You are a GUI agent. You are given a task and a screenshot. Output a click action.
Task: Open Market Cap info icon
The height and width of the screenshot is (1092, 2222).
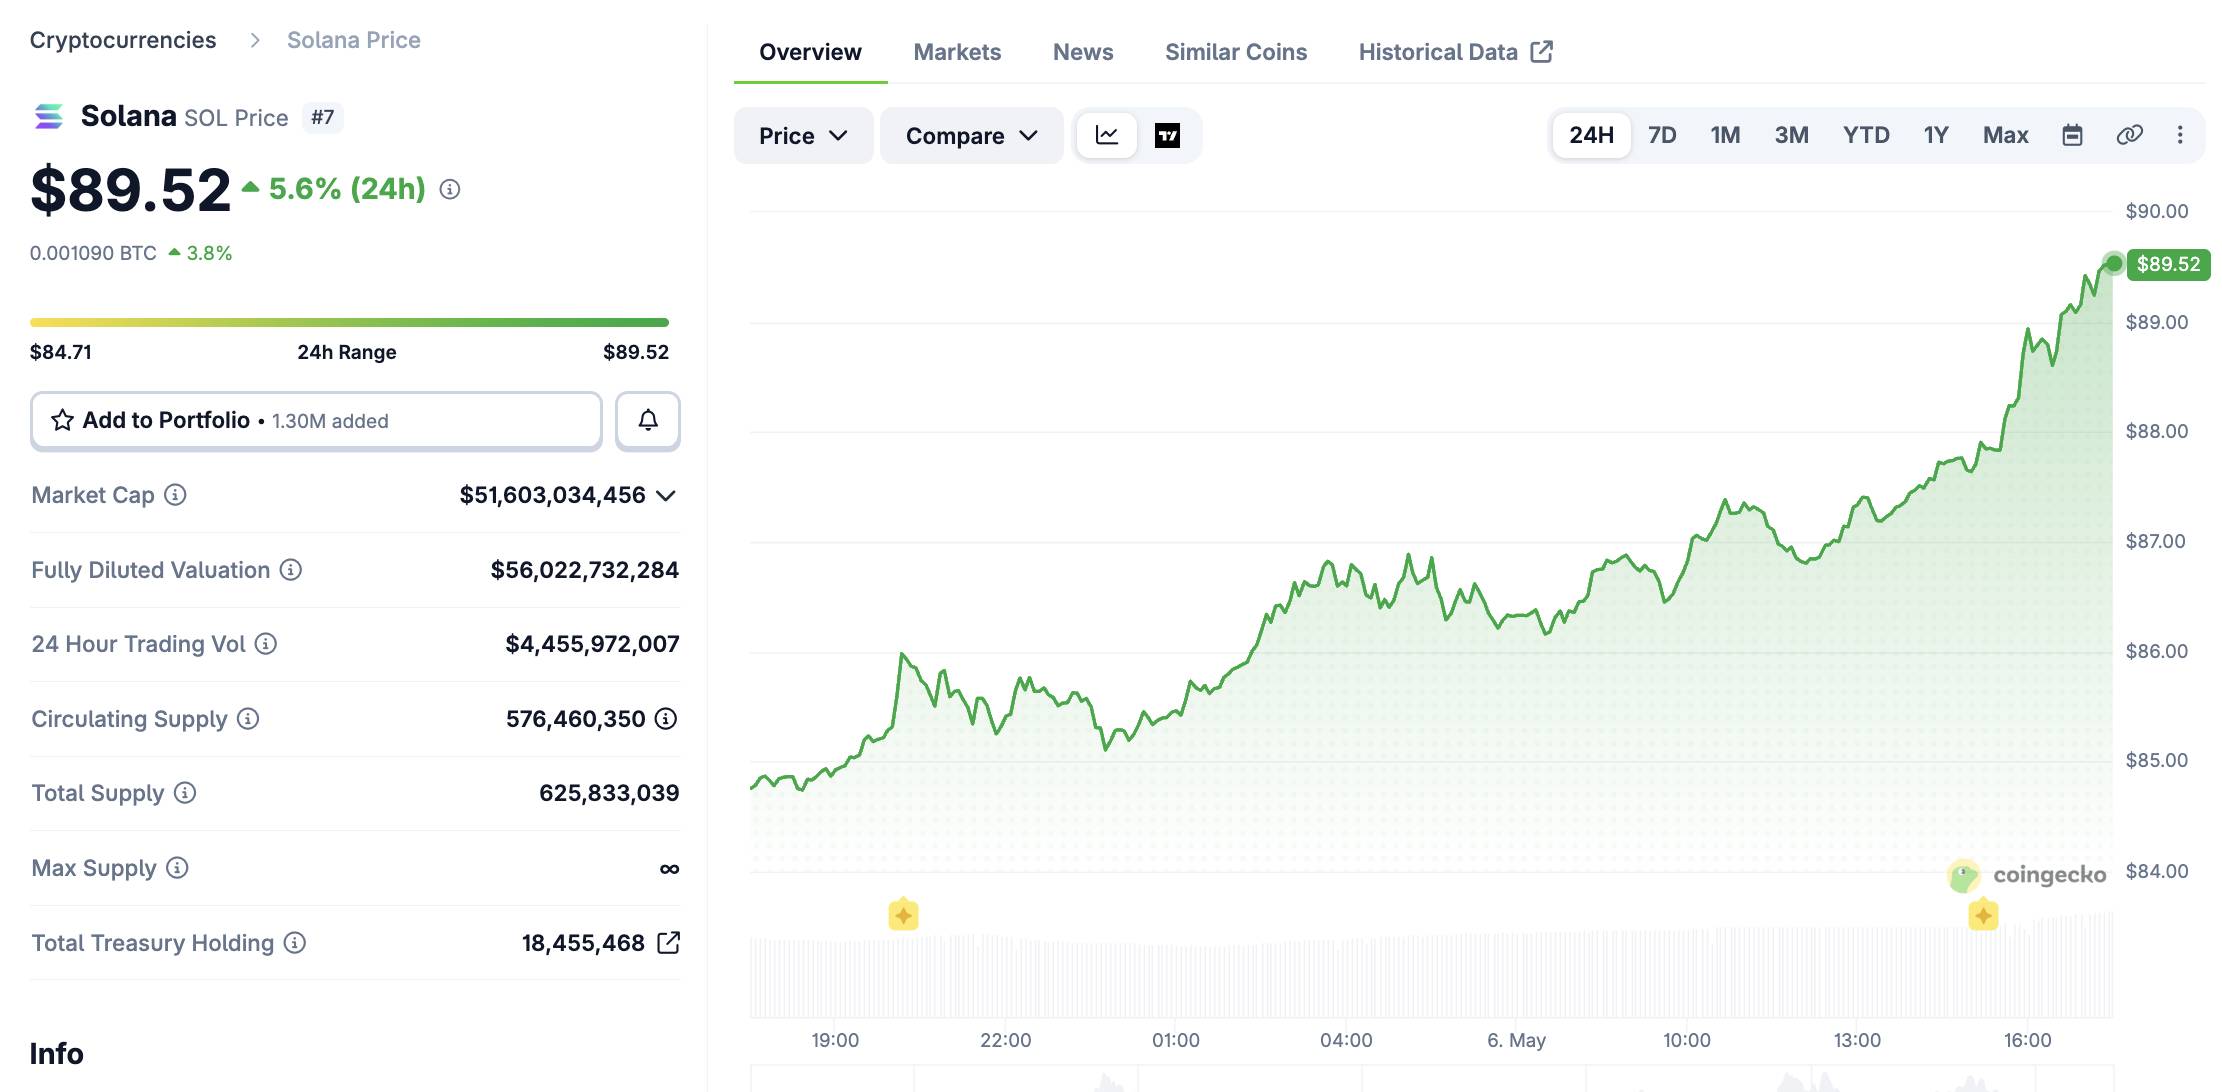point(175,495)
